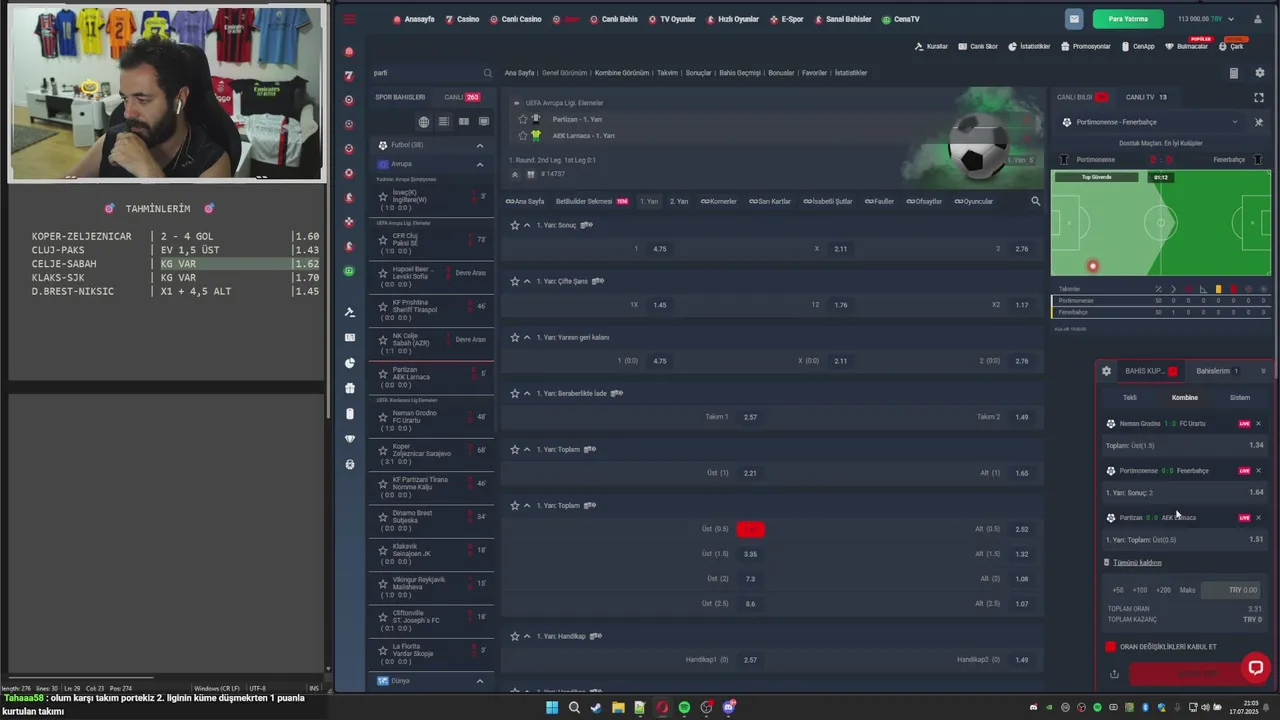Open the TV Oyunlar menu
Screen dimensions: 1280x720
click(673, 19)
